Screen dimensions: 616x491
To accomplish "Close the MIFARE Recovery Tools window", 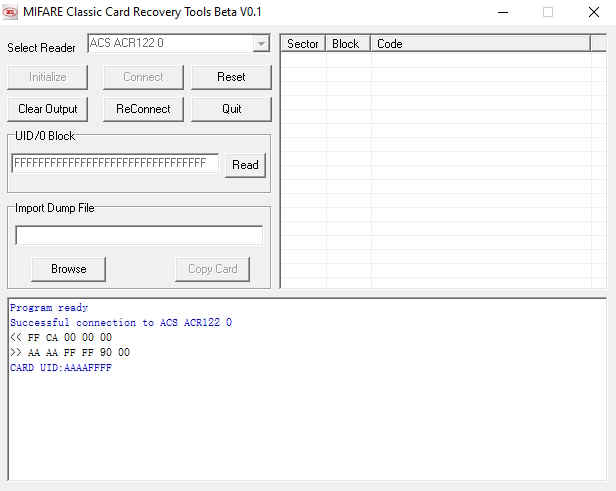I will tap(594, 12).
